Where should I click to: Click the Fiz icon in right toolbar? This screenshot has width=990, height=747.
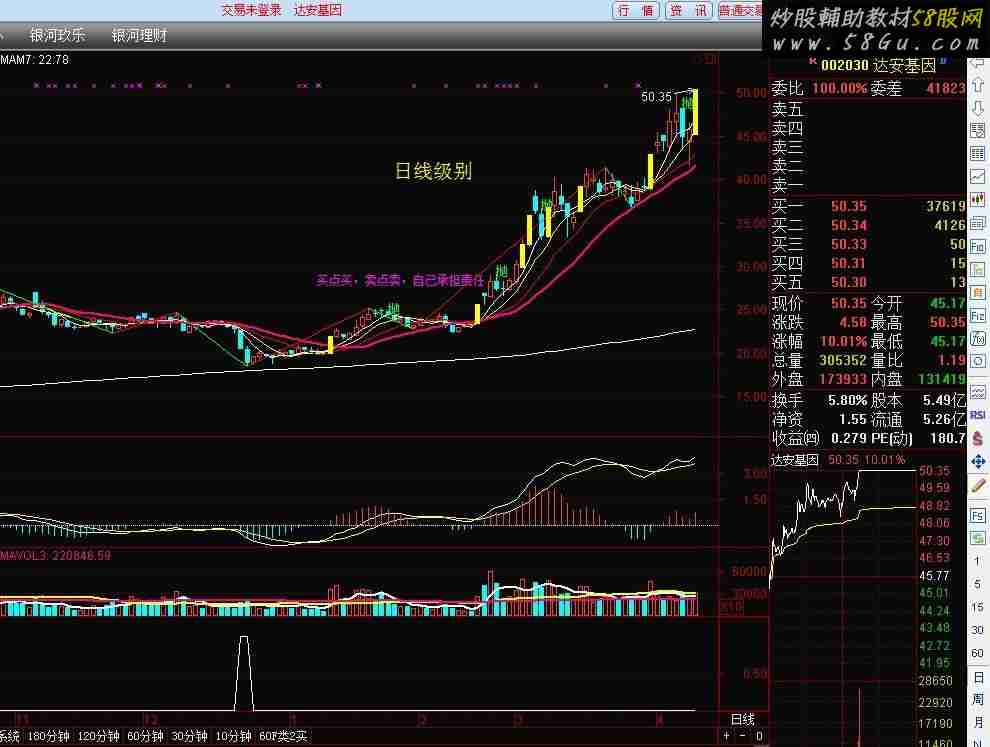(x=977, y=316)
